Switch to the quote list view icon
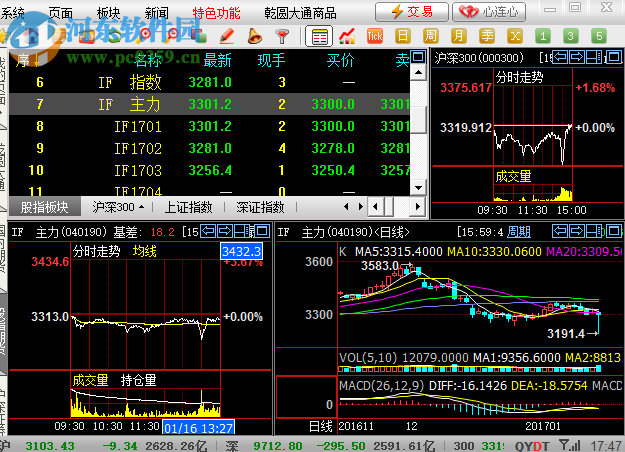The width and height of the screenshot is (625, 452). click(319, 36)
